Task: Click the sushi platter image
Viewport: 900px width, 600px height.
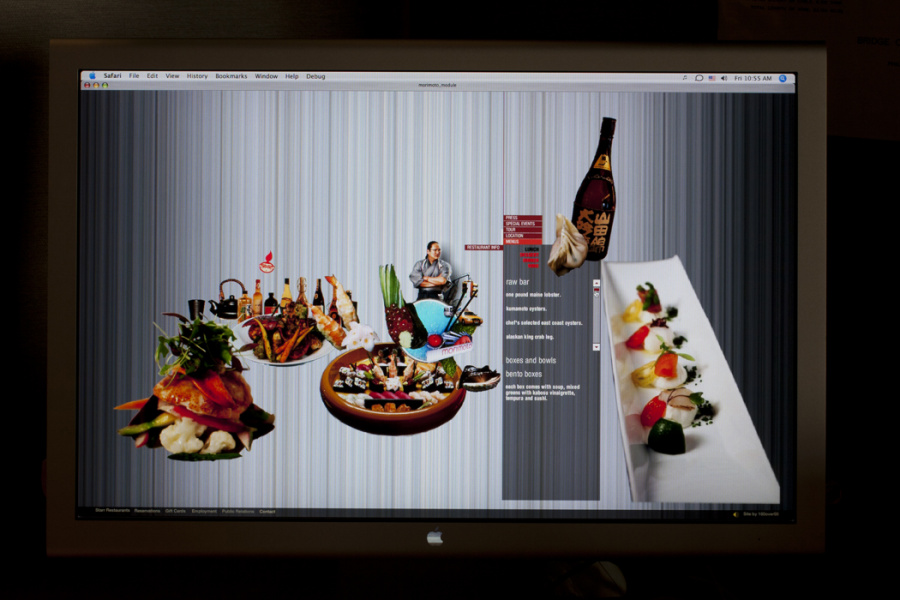Action: pos(392,388)
